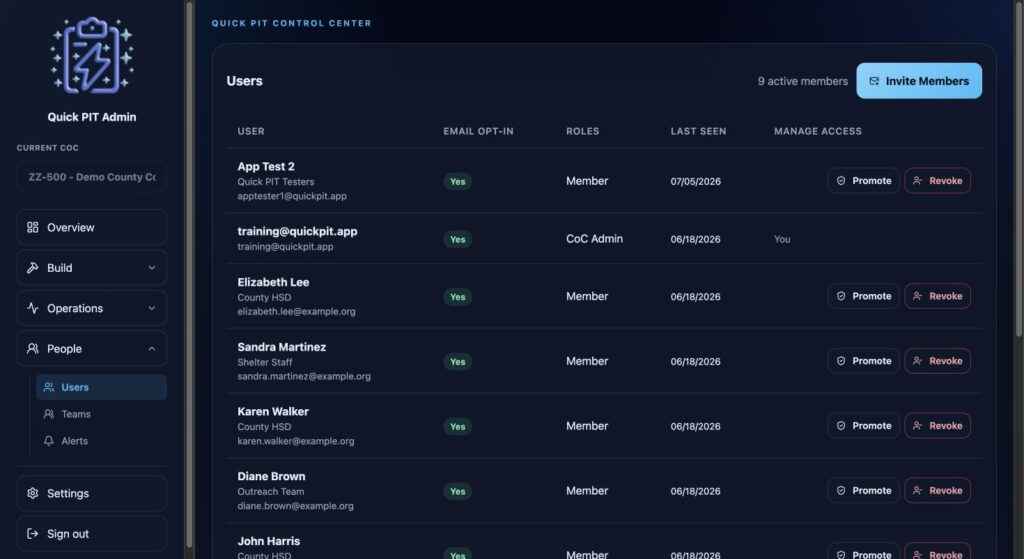
Task: Click shield icon in Sandra Martinez's Promote
Action: click(x=841, y=361)
